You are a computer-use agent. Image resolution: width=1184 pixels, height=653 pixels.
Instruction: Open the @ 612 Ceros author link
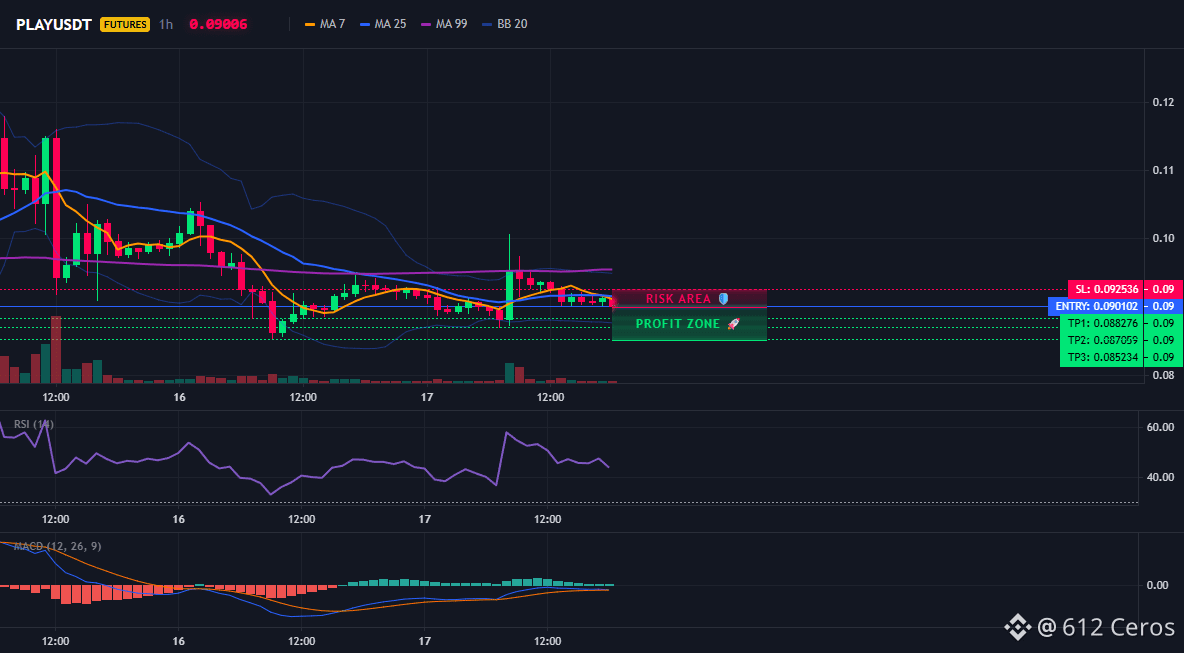(1105, 627)
